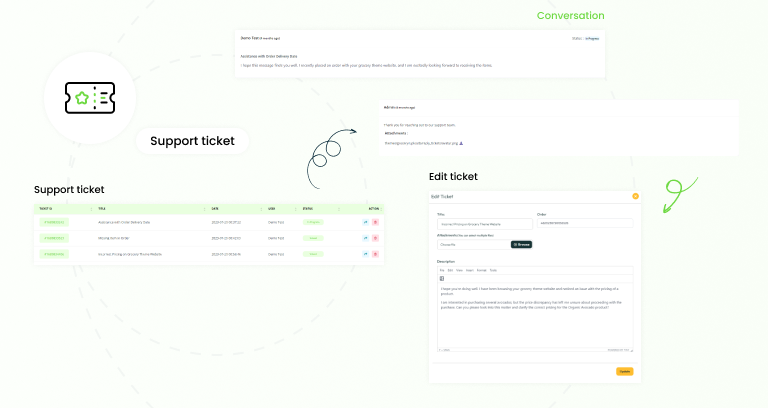
Task: Open the File menu in description editor
Action: point(442,270)
